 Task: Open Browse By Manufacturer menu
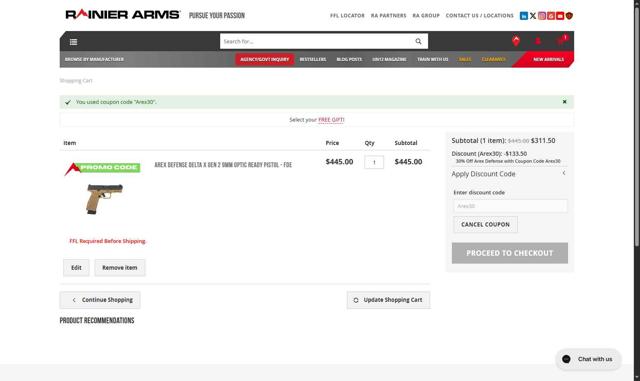[x=94, y=59]
